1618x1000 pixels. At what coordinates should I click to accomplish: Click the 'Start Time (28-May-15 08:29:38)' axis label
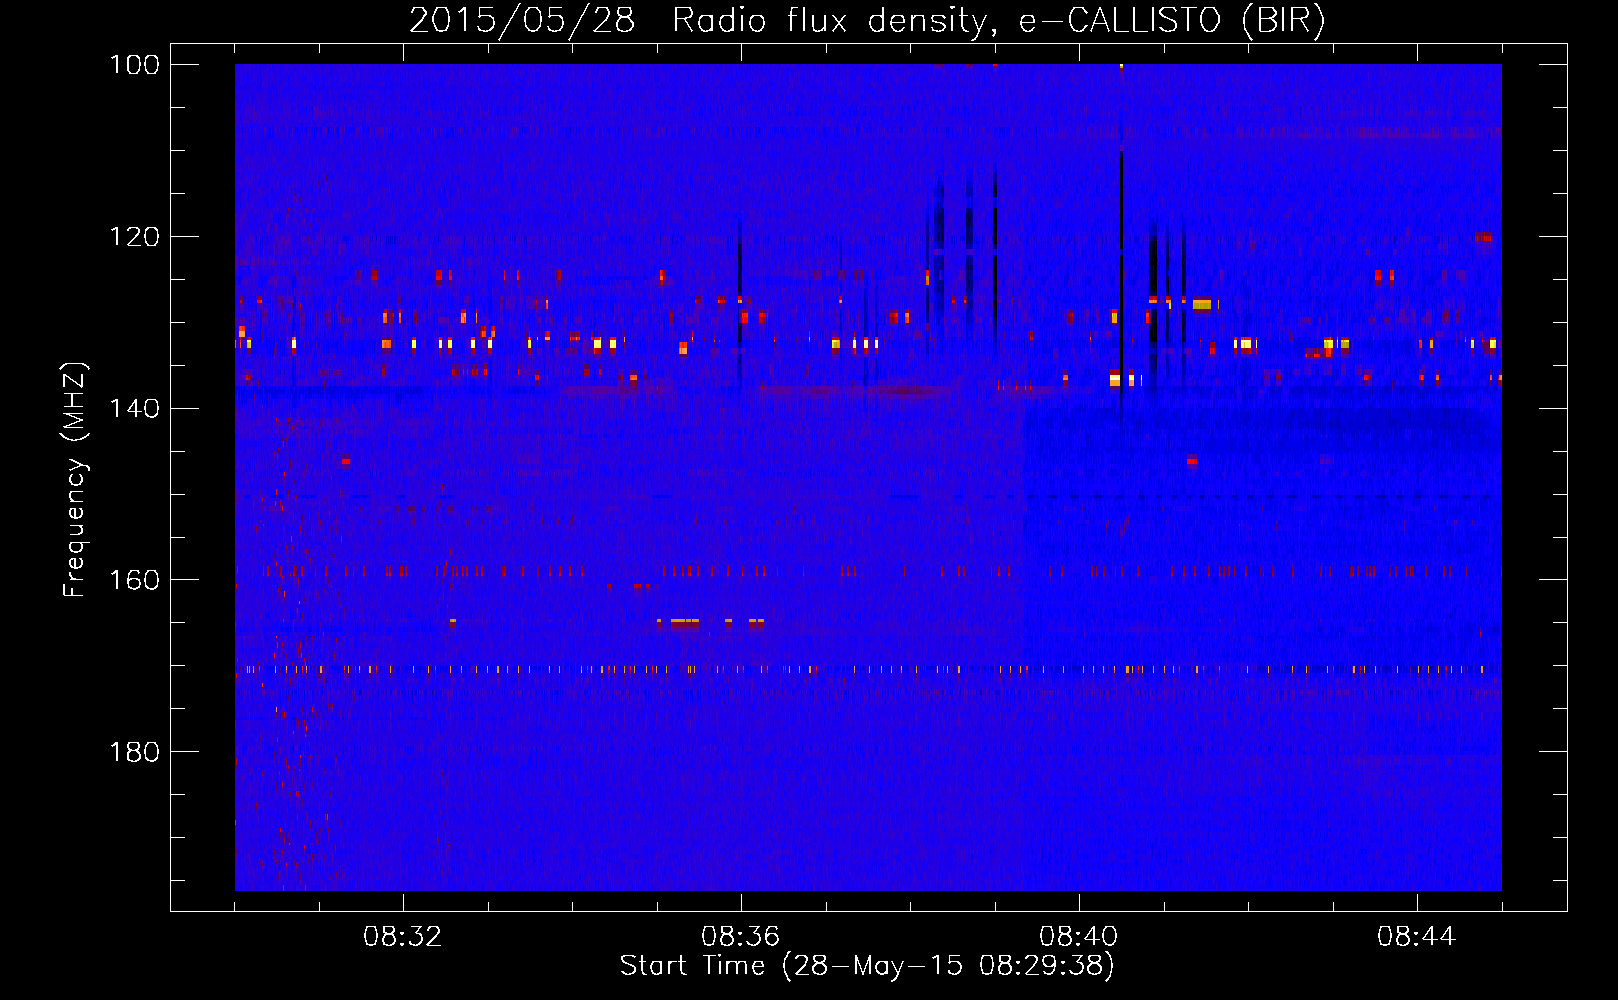pos(867,966)
